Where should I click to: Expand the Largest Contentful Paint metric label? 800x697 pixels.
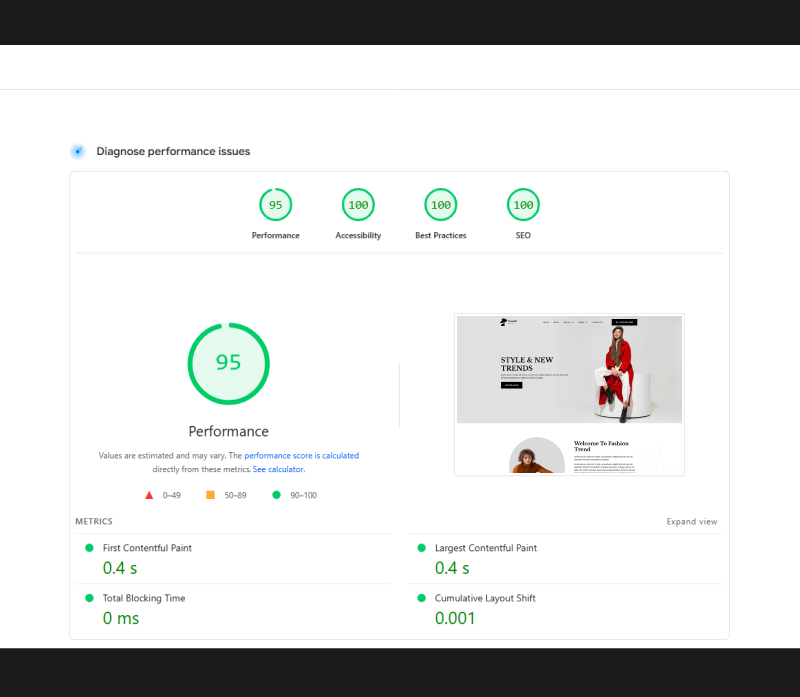point(485,548)
